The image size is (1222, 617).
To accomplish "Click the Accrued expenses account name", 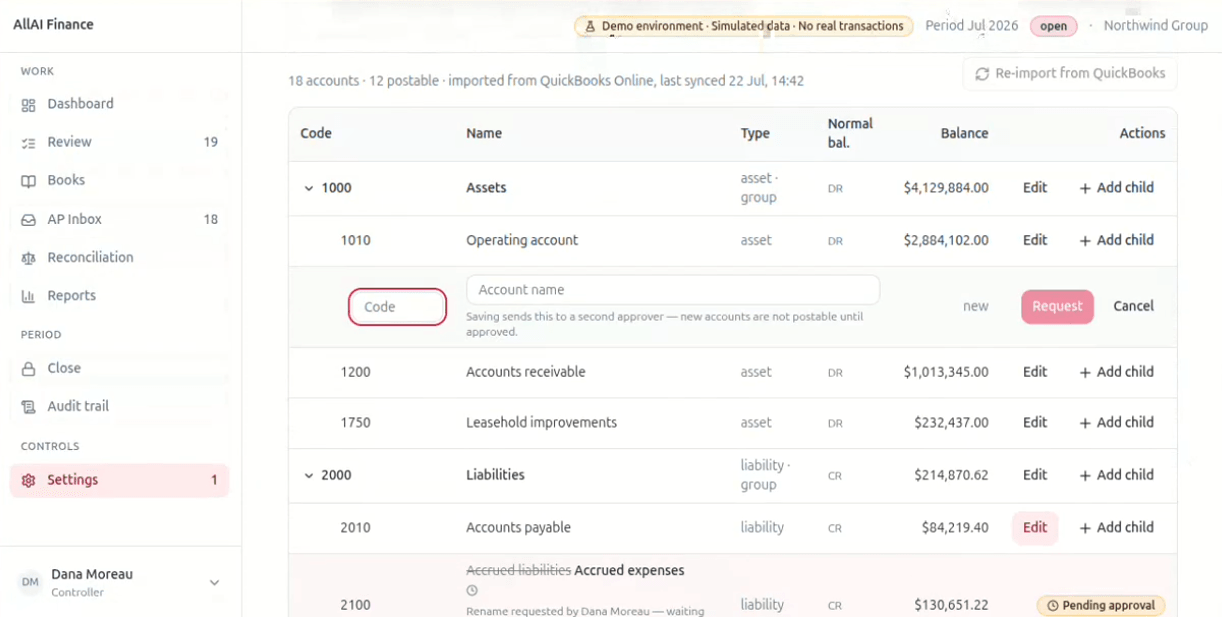I will (630, 571).
